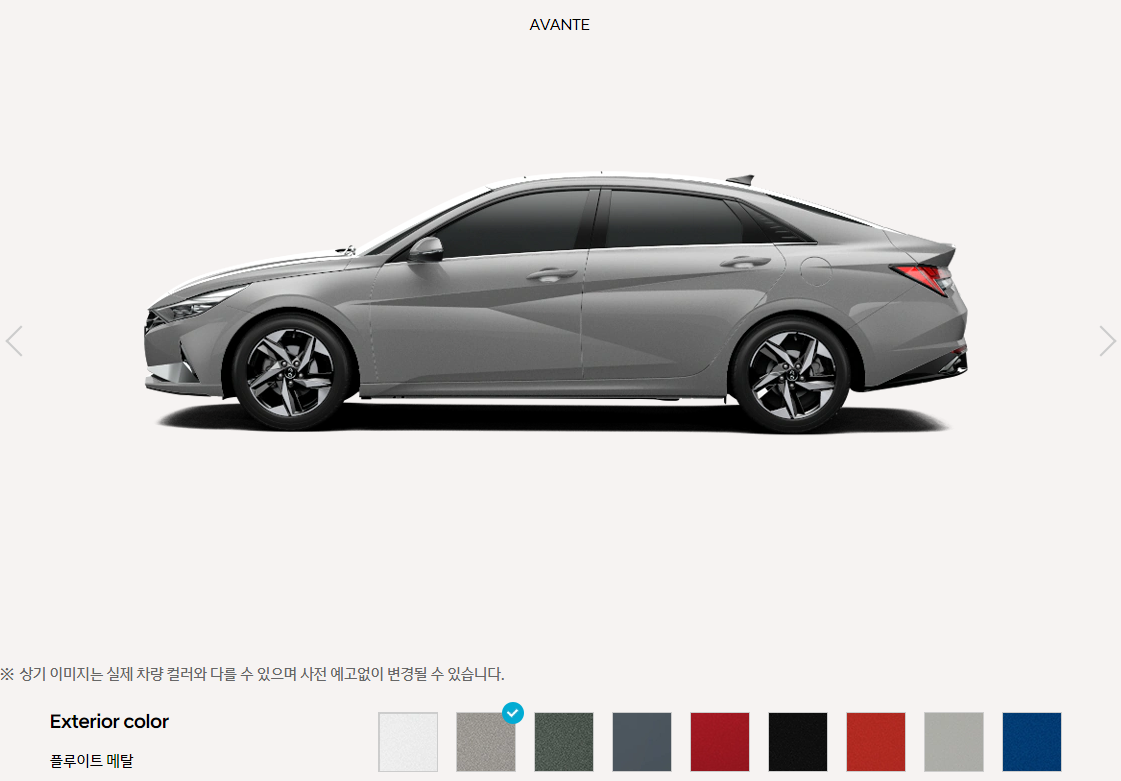
Task: Select the orange-red exterior color swatch
Action: click(x=876, y=742)
